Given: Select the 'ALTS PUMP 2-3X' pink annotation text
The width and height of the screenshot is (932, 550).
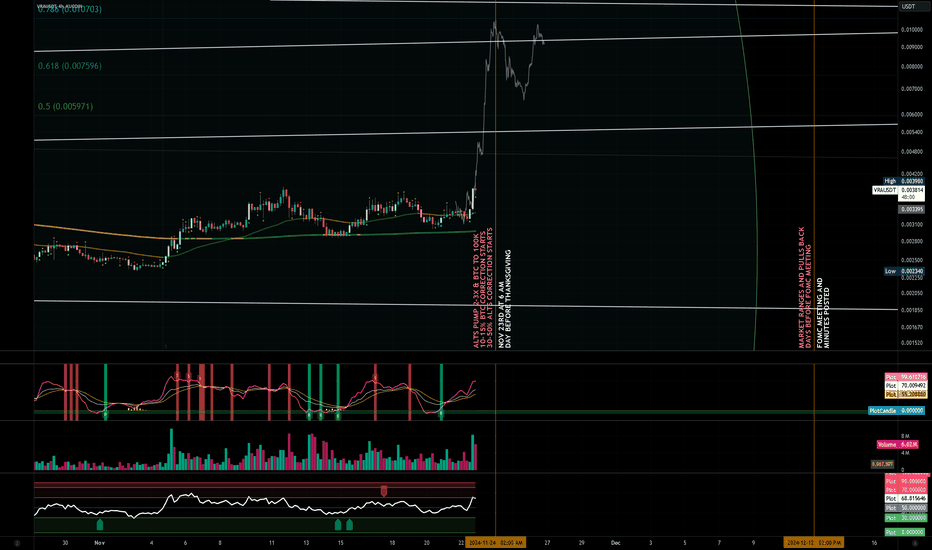Looking at the screenshot, I should [x=482, y=288].
